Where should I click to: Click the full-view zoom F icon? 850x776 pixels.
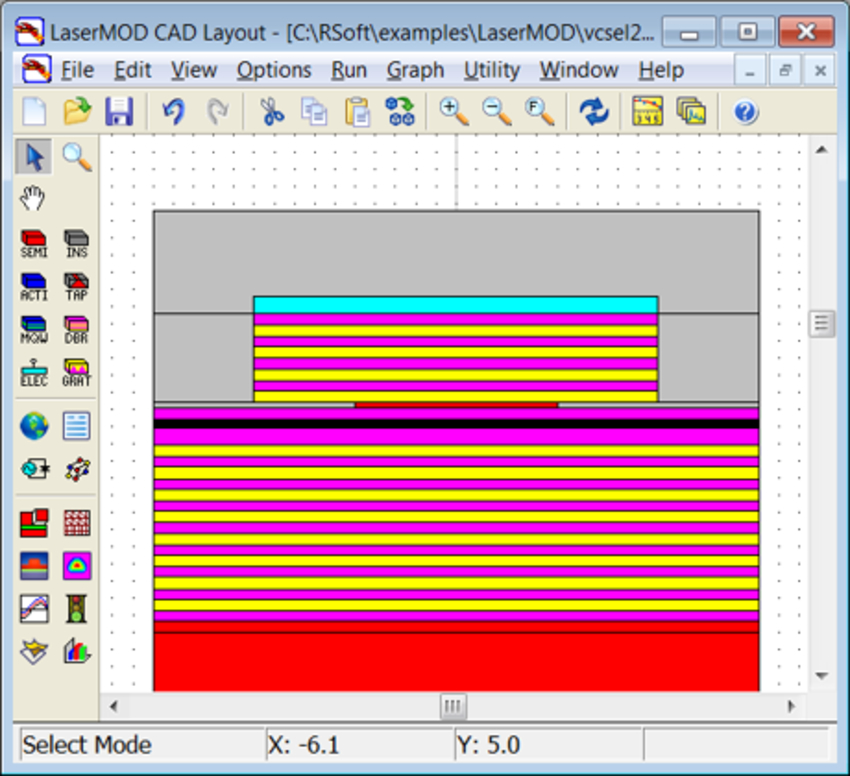tap(539, 111)
